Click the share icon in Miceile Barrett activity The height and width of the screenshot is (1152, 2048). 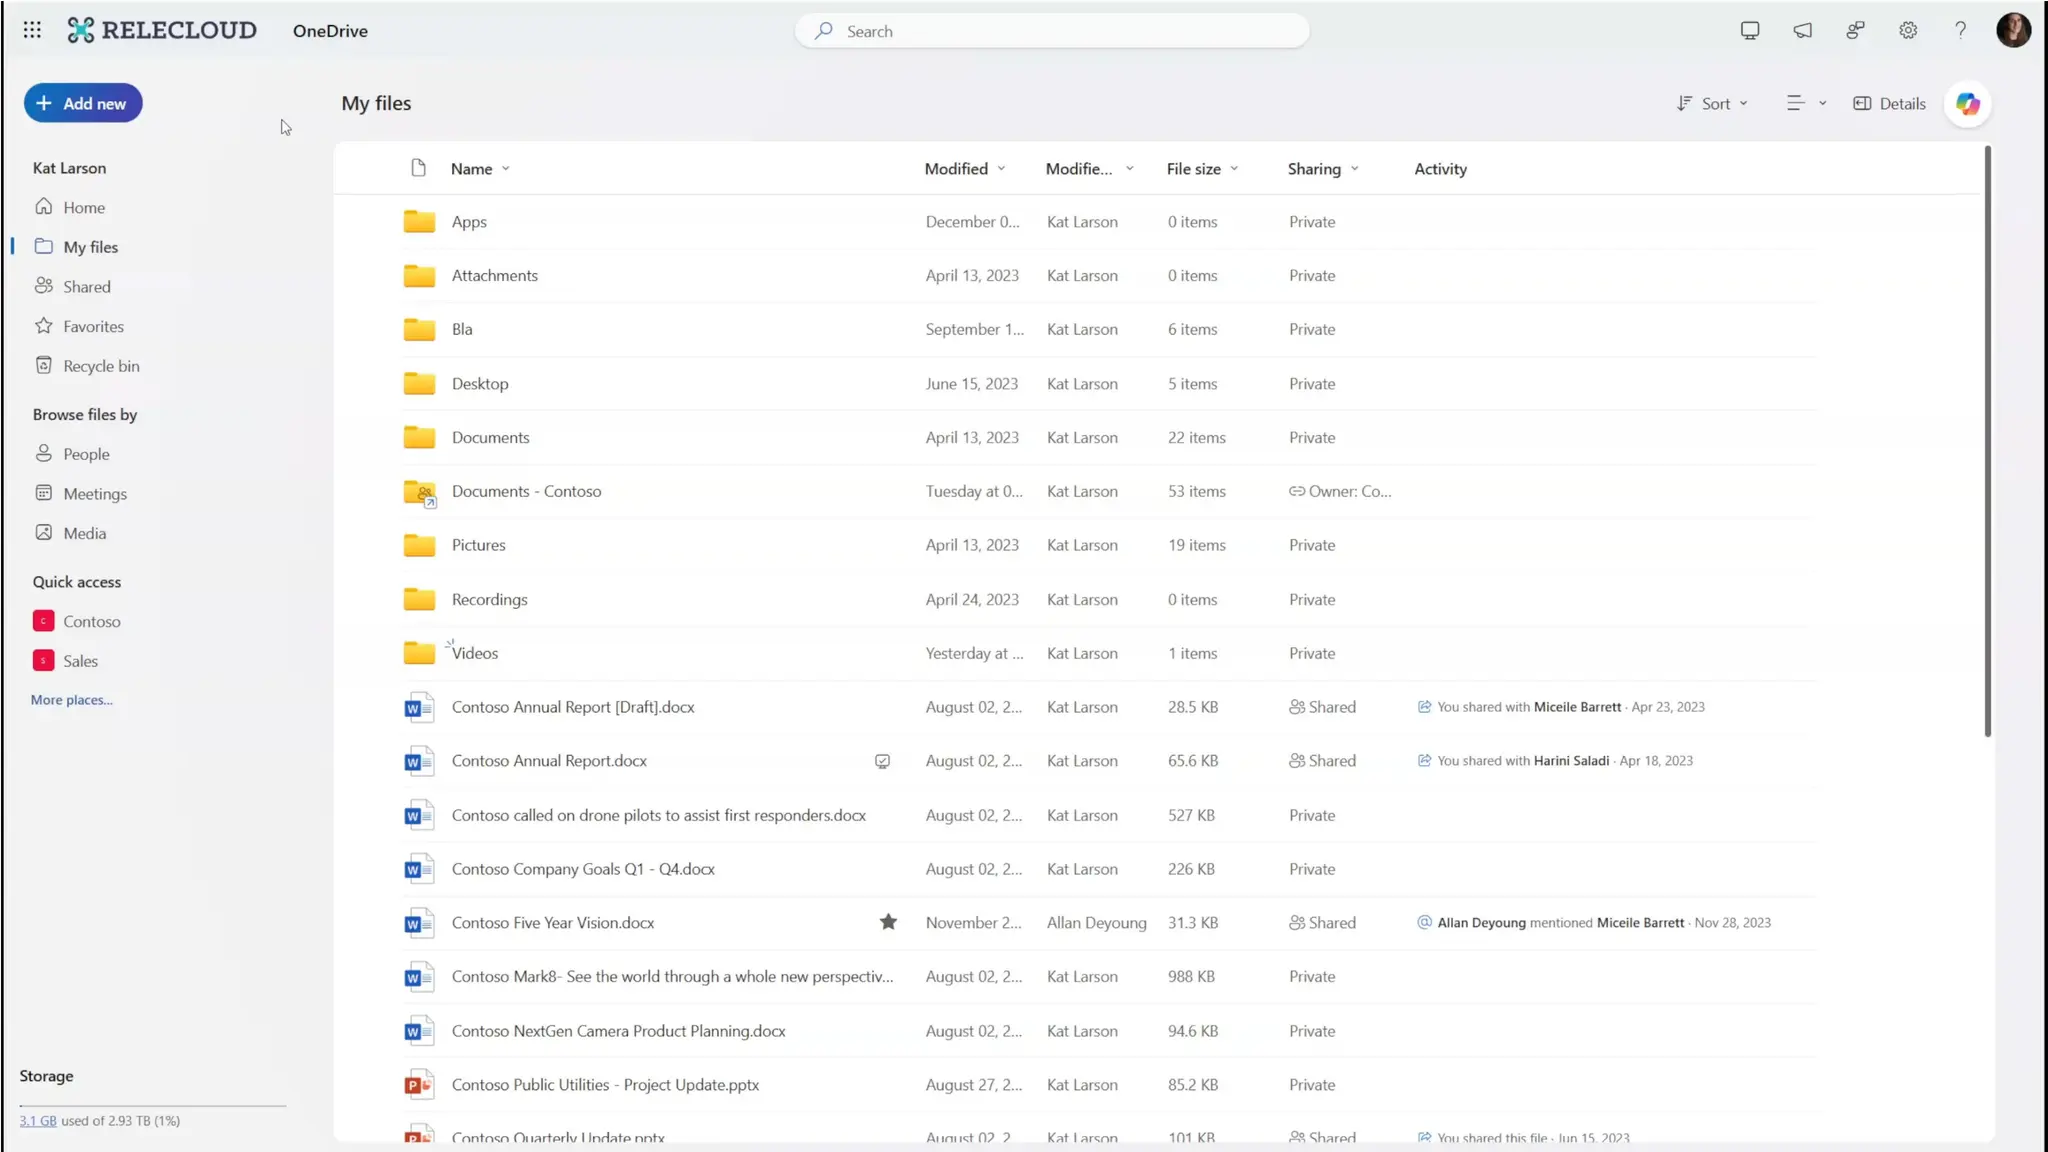coord(1424,707)
